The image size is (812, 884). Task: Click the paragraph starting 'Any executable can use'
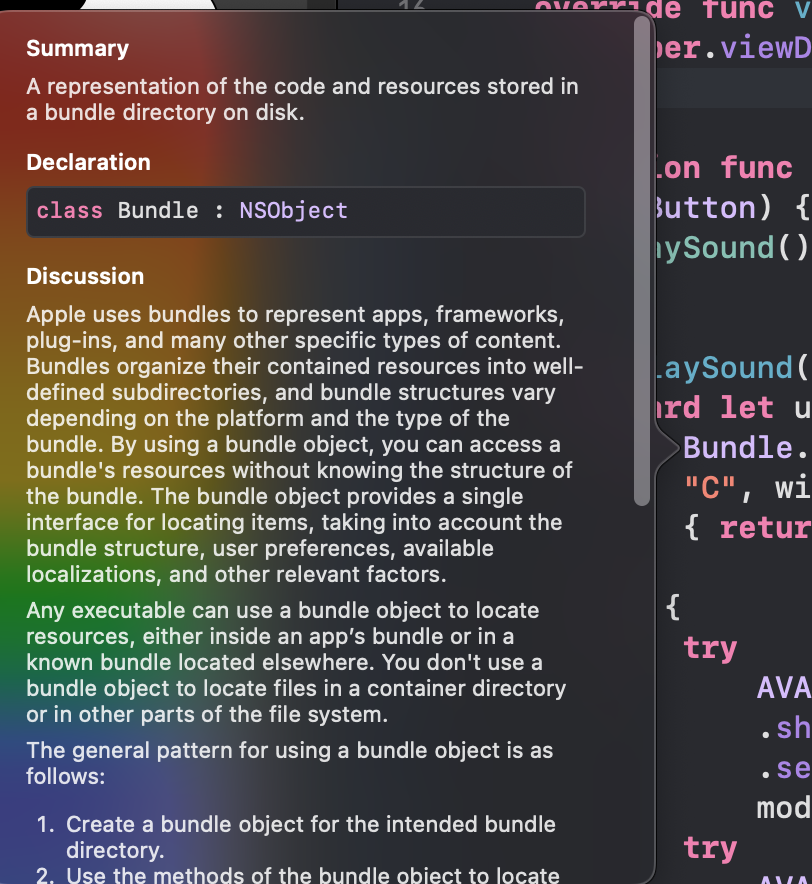(296, 662)
